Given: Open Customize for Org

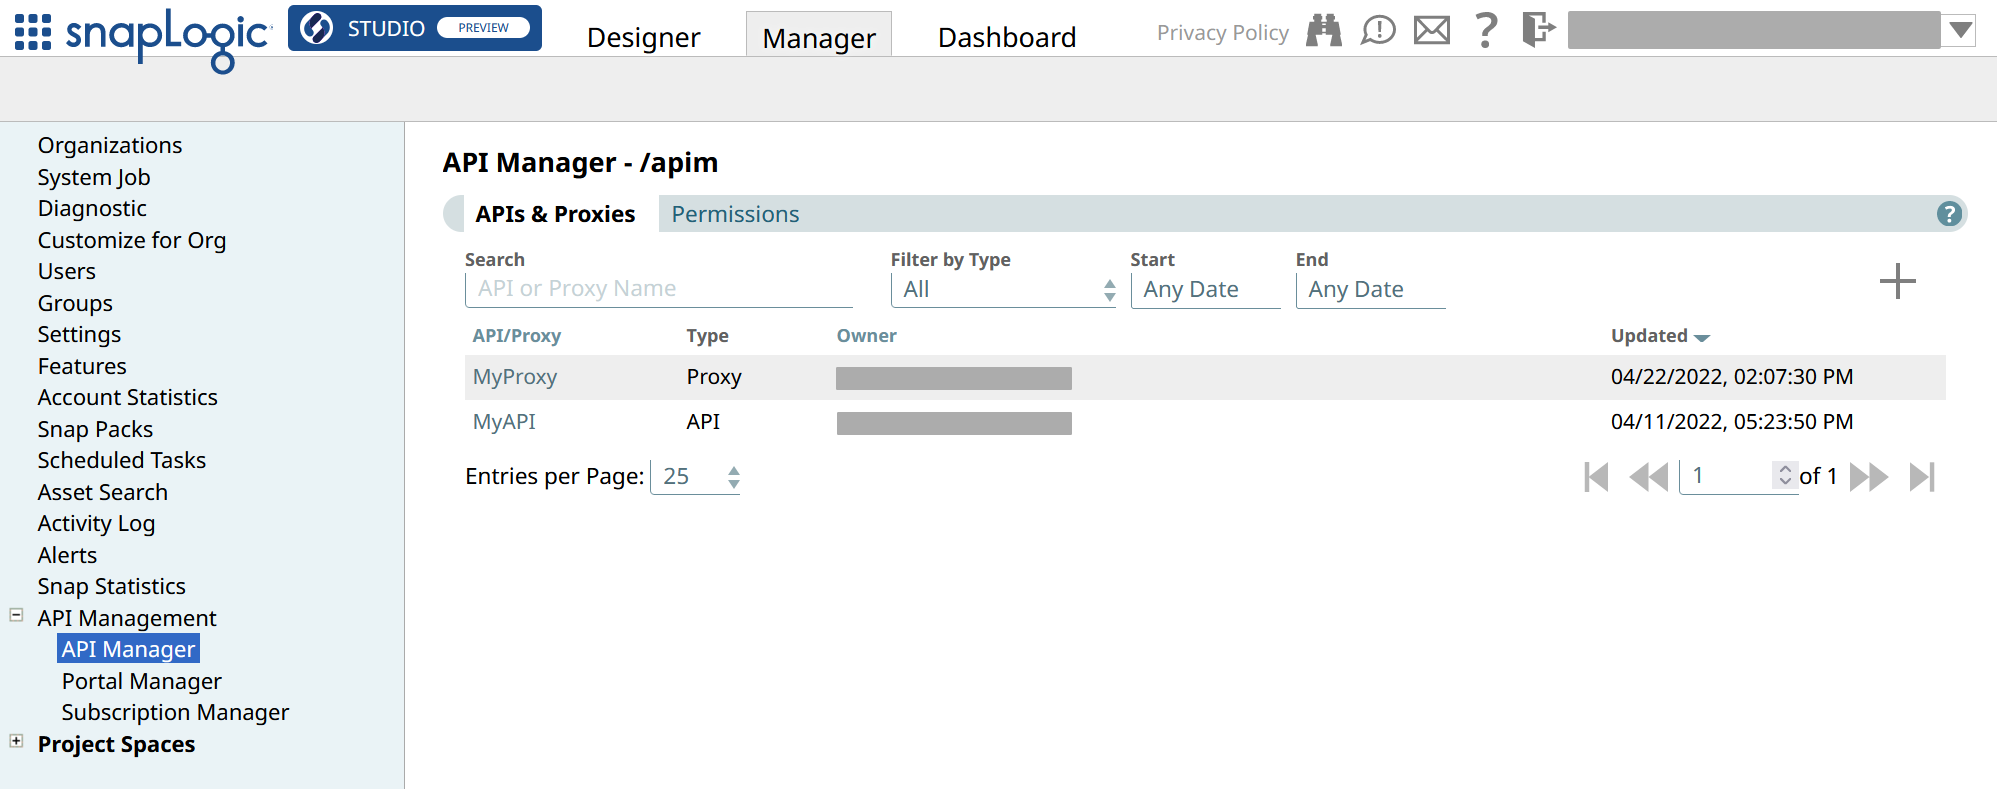Looking at the screenshot, I should pos(132,240).
